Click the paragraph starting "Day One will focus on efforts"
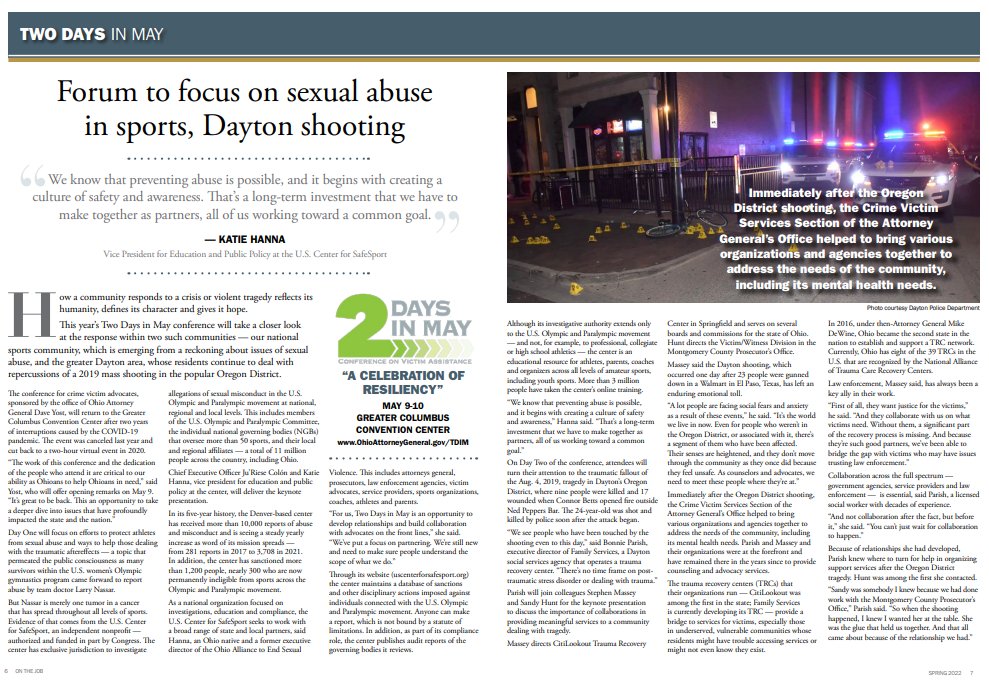The width and height of the screenshot is (989, 681). 83,561
